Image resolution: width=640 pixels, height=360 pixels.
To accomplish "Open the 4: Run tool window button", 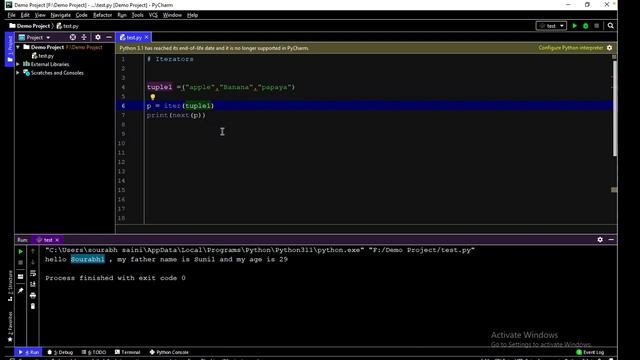I will [29, 352].
